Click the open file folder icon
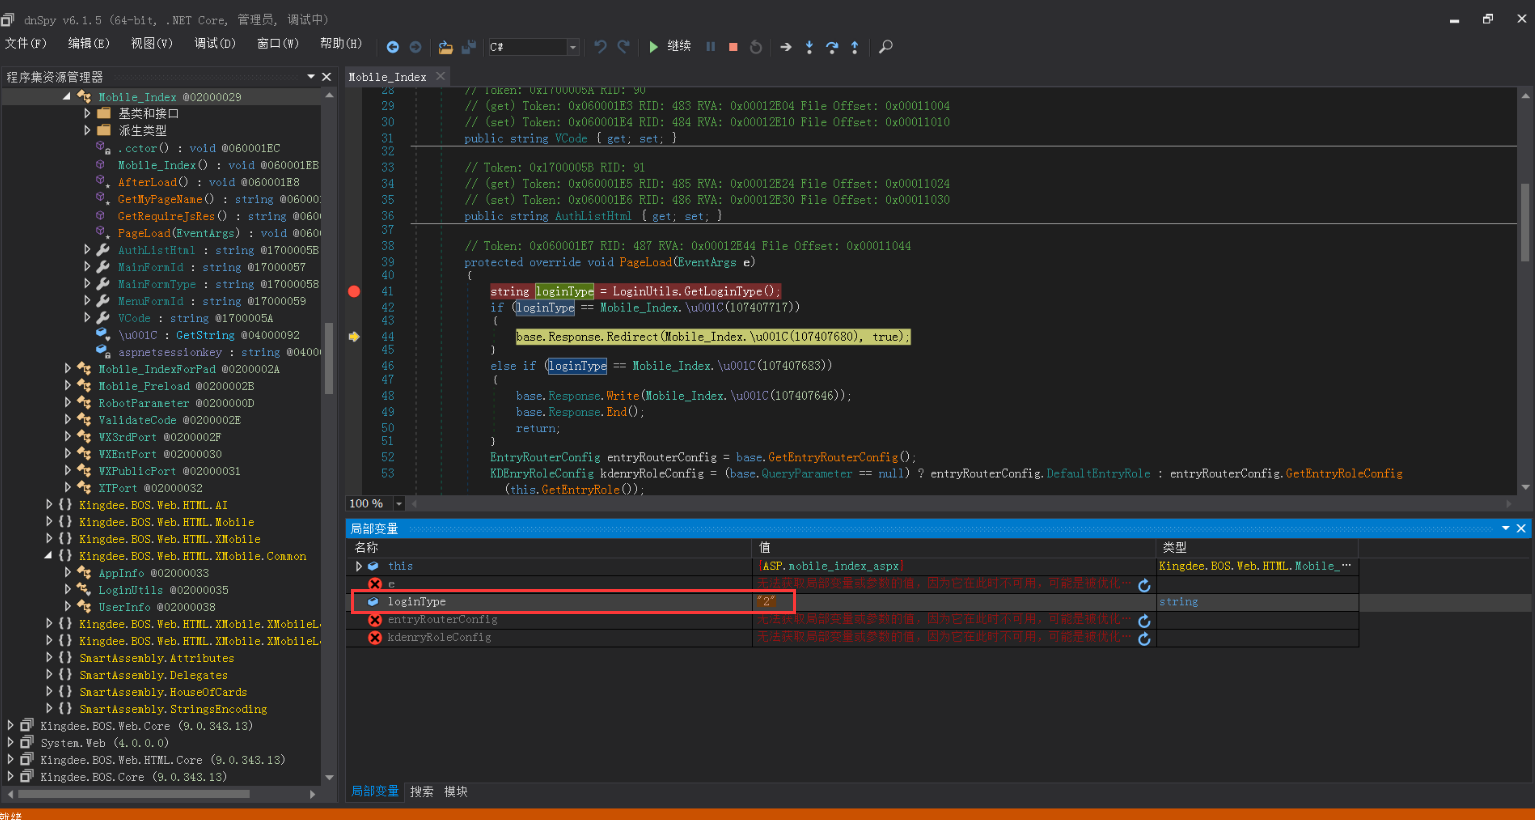The image size is (1535, 820). click(x=446, y=47)
